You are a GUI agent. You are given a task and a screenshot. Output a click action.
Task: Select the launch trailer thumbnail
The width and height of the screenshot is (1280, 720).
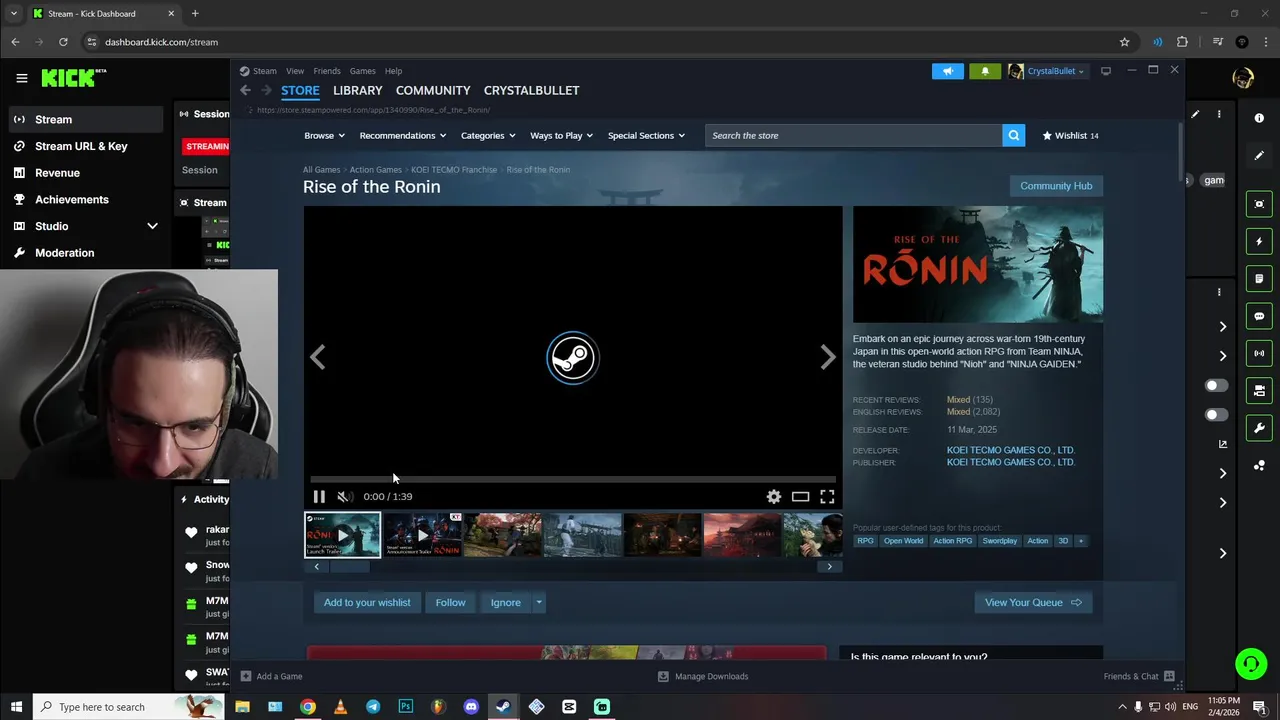342,535
